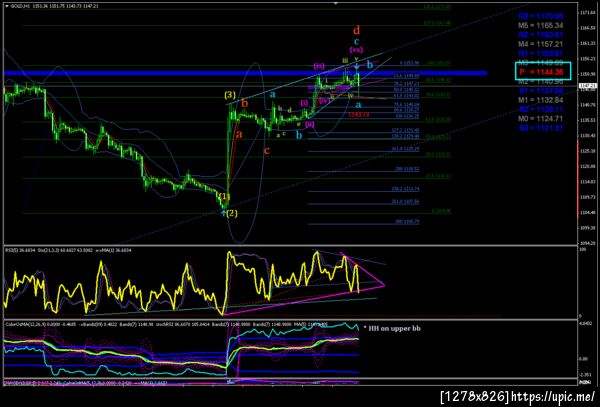Select the M5 = 1165.34 pivot label
Image resolution: width=600 pixels, height=407 pixels.
pyautogui.click(x=540, y=26)
